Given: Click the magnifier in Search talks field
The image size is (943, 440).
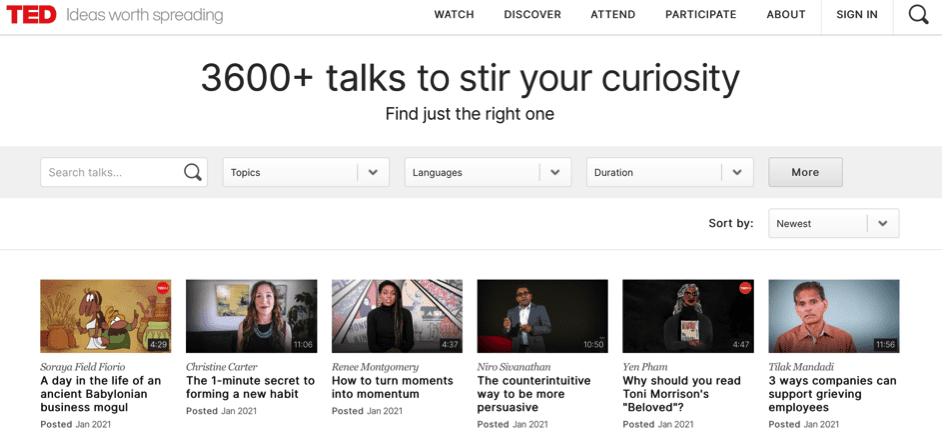Looking at the screenshot, I should coord(192,173).
